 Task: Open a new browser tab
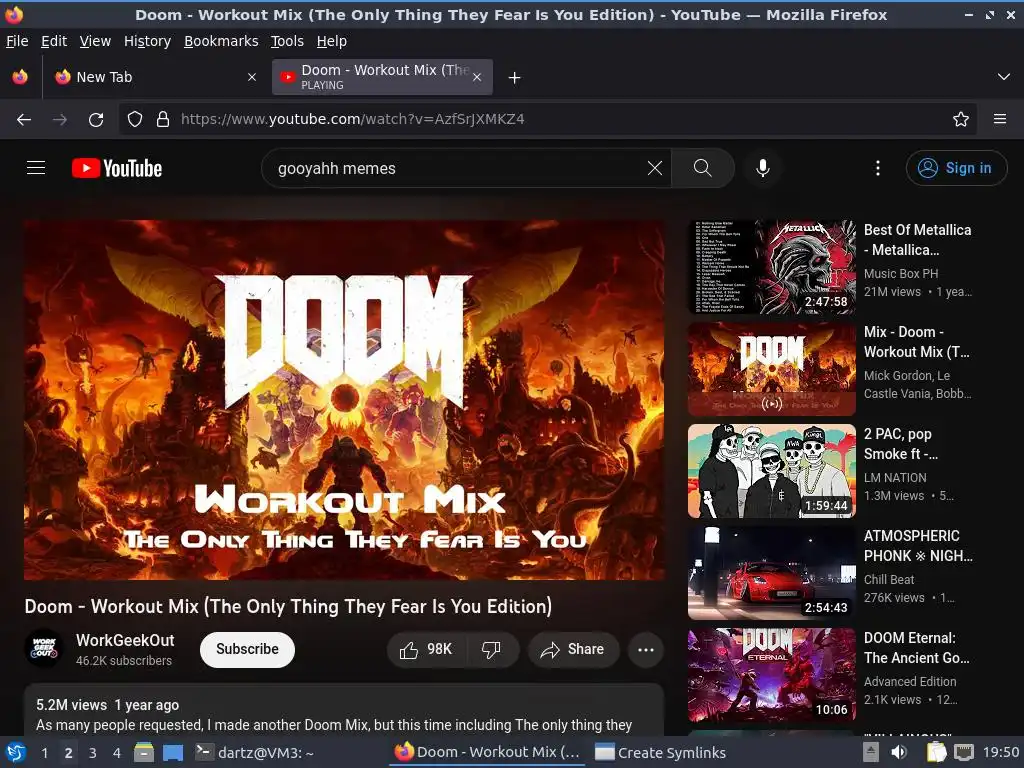[515, 78]
